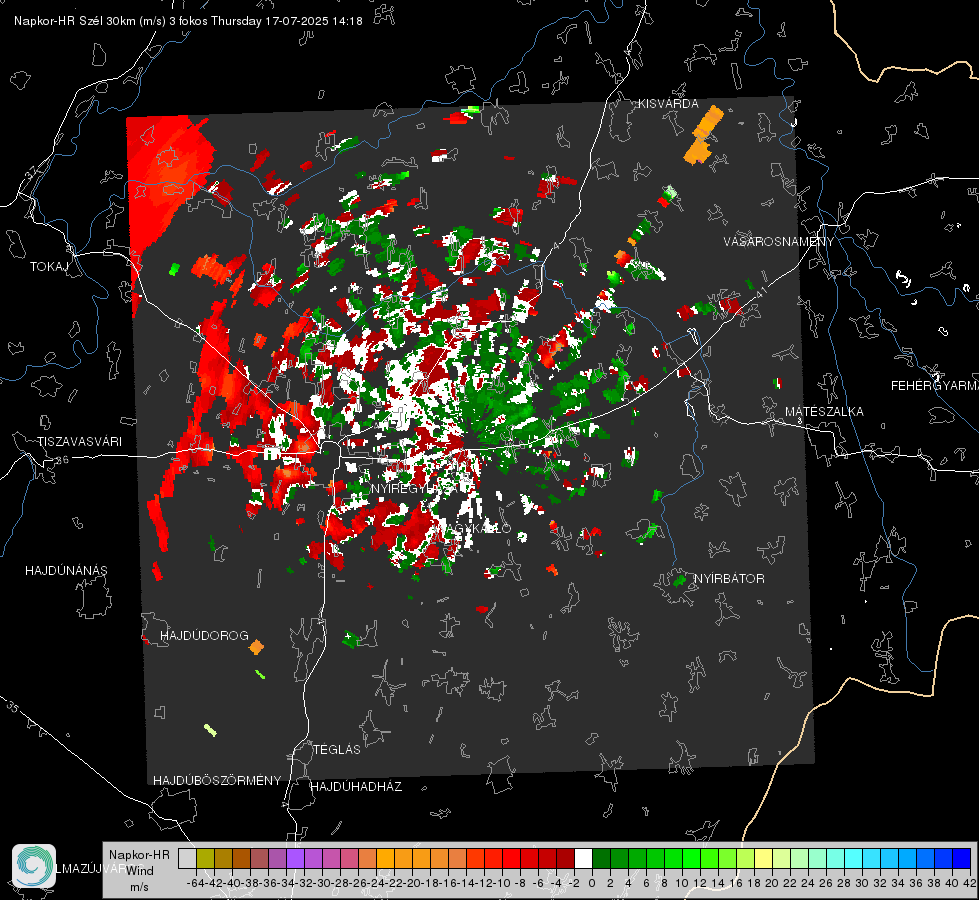Select the dark green swatch between 0 and 2

pyautogui.click(x=601, y=858)
